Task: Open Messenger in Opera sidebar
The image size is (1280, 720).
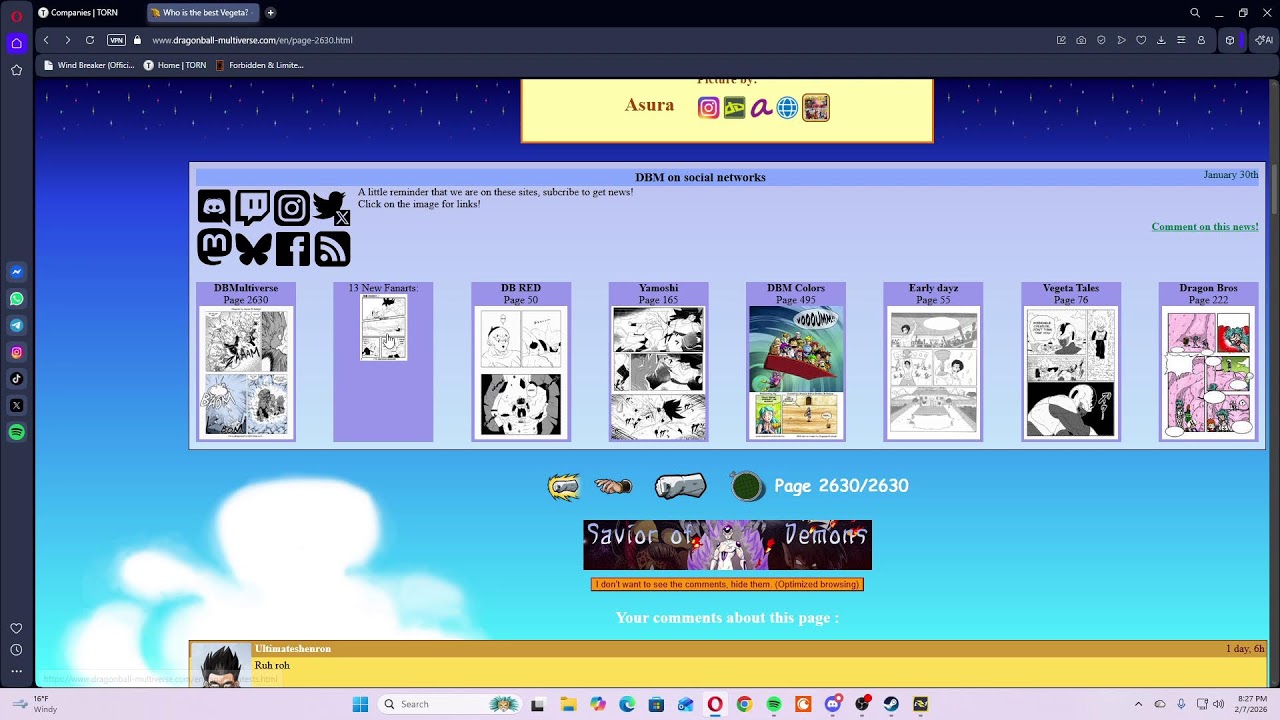Action: pos(16,272)
